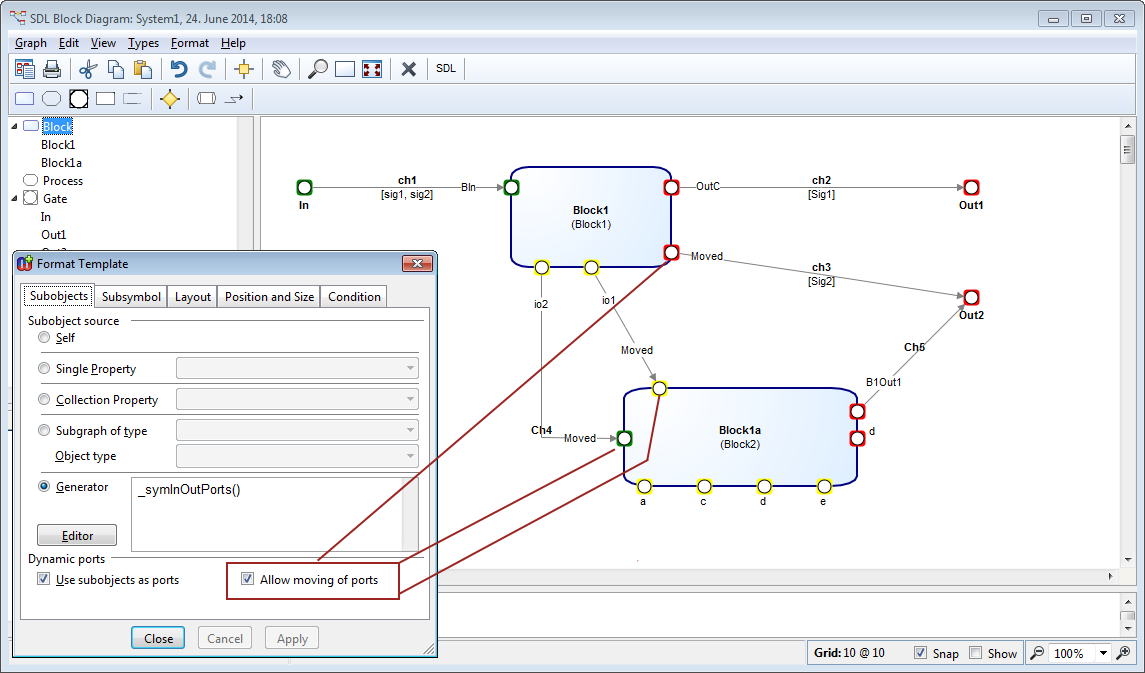Image resolution: width=1145 pixels, height=673 pixels.
Task: Click the fit-to-window red arrows icon
Action: pyautogui.click(x=372, y=69)
